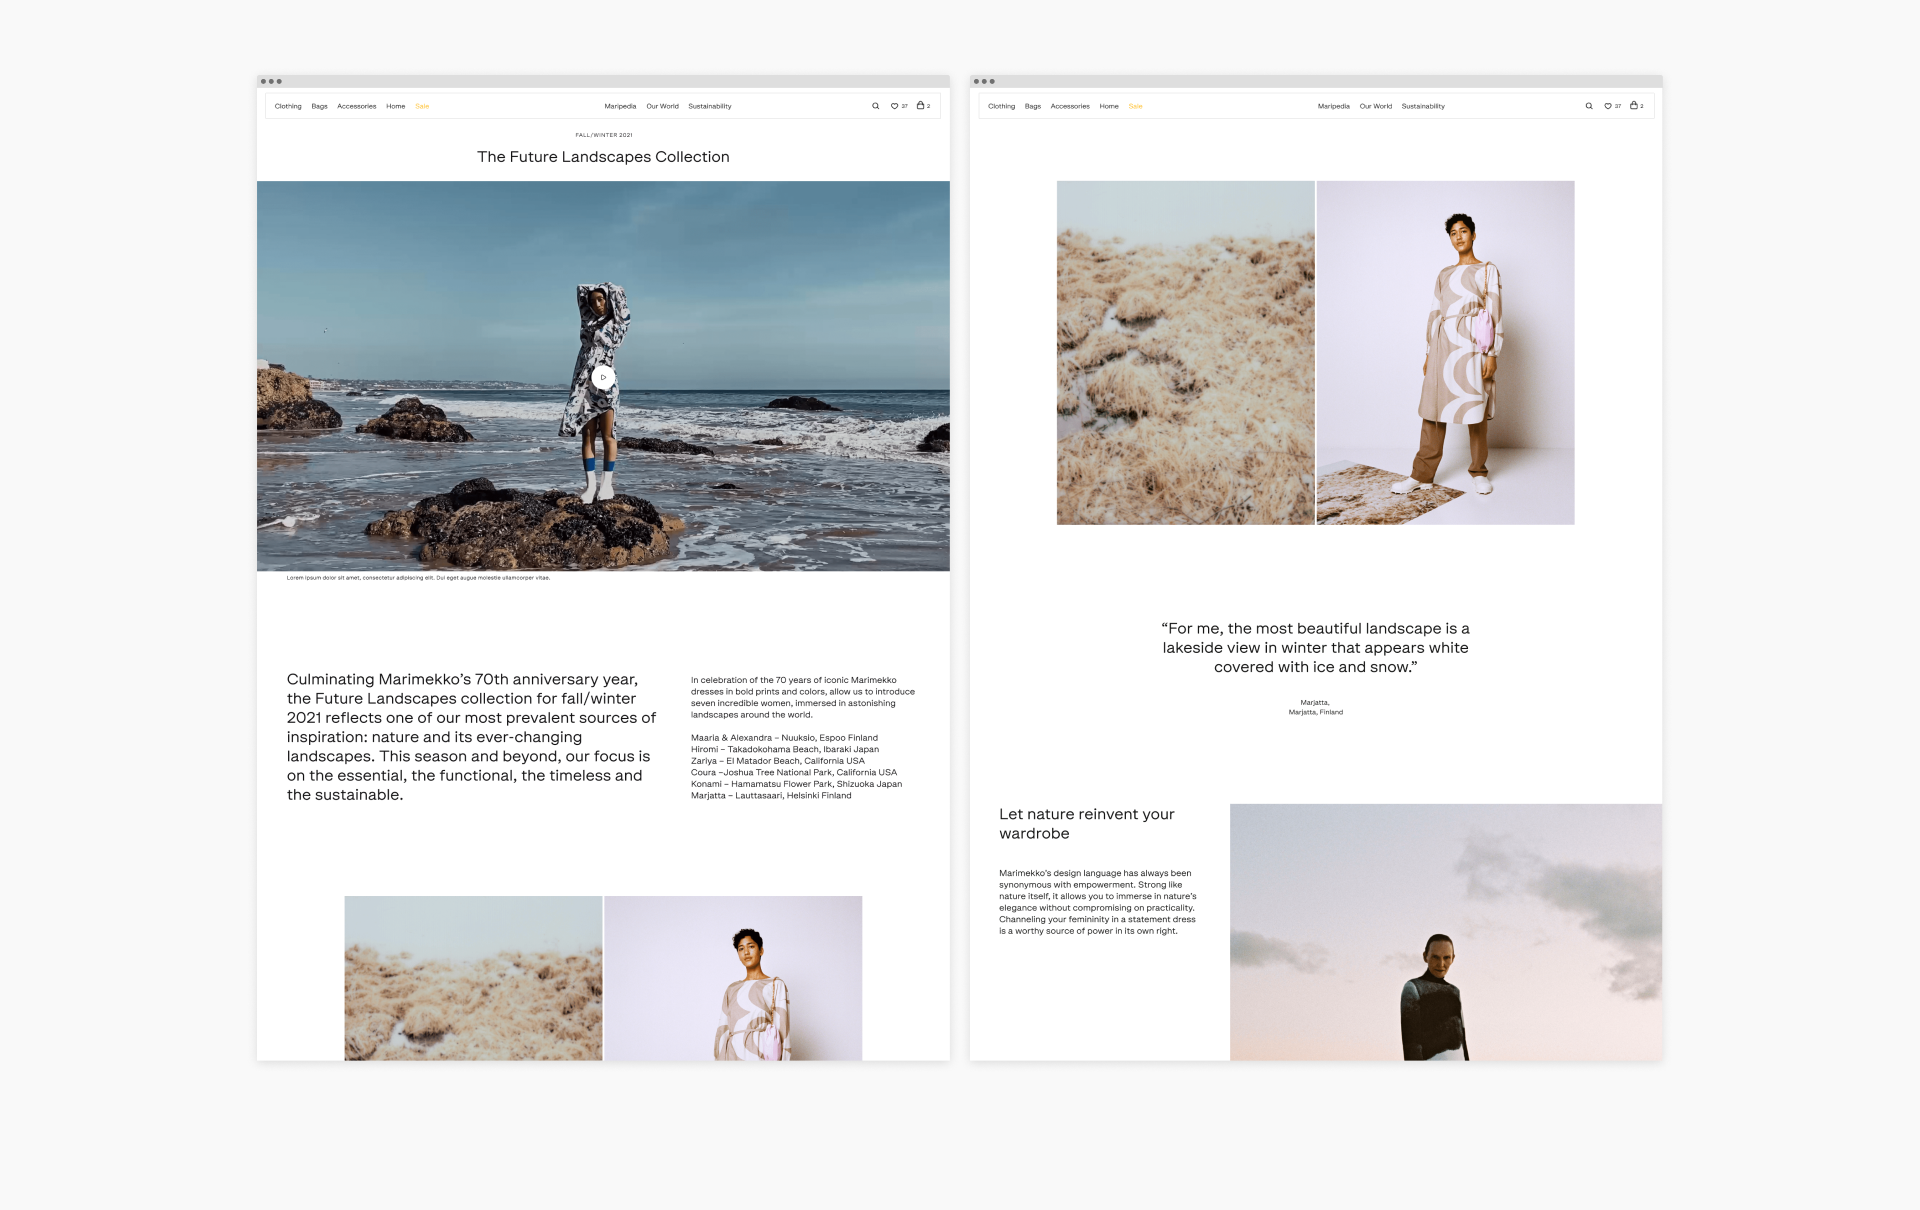Open wishlist heart in right window
Viewport: 1920px width, 1210px height.
[1608, 106]
